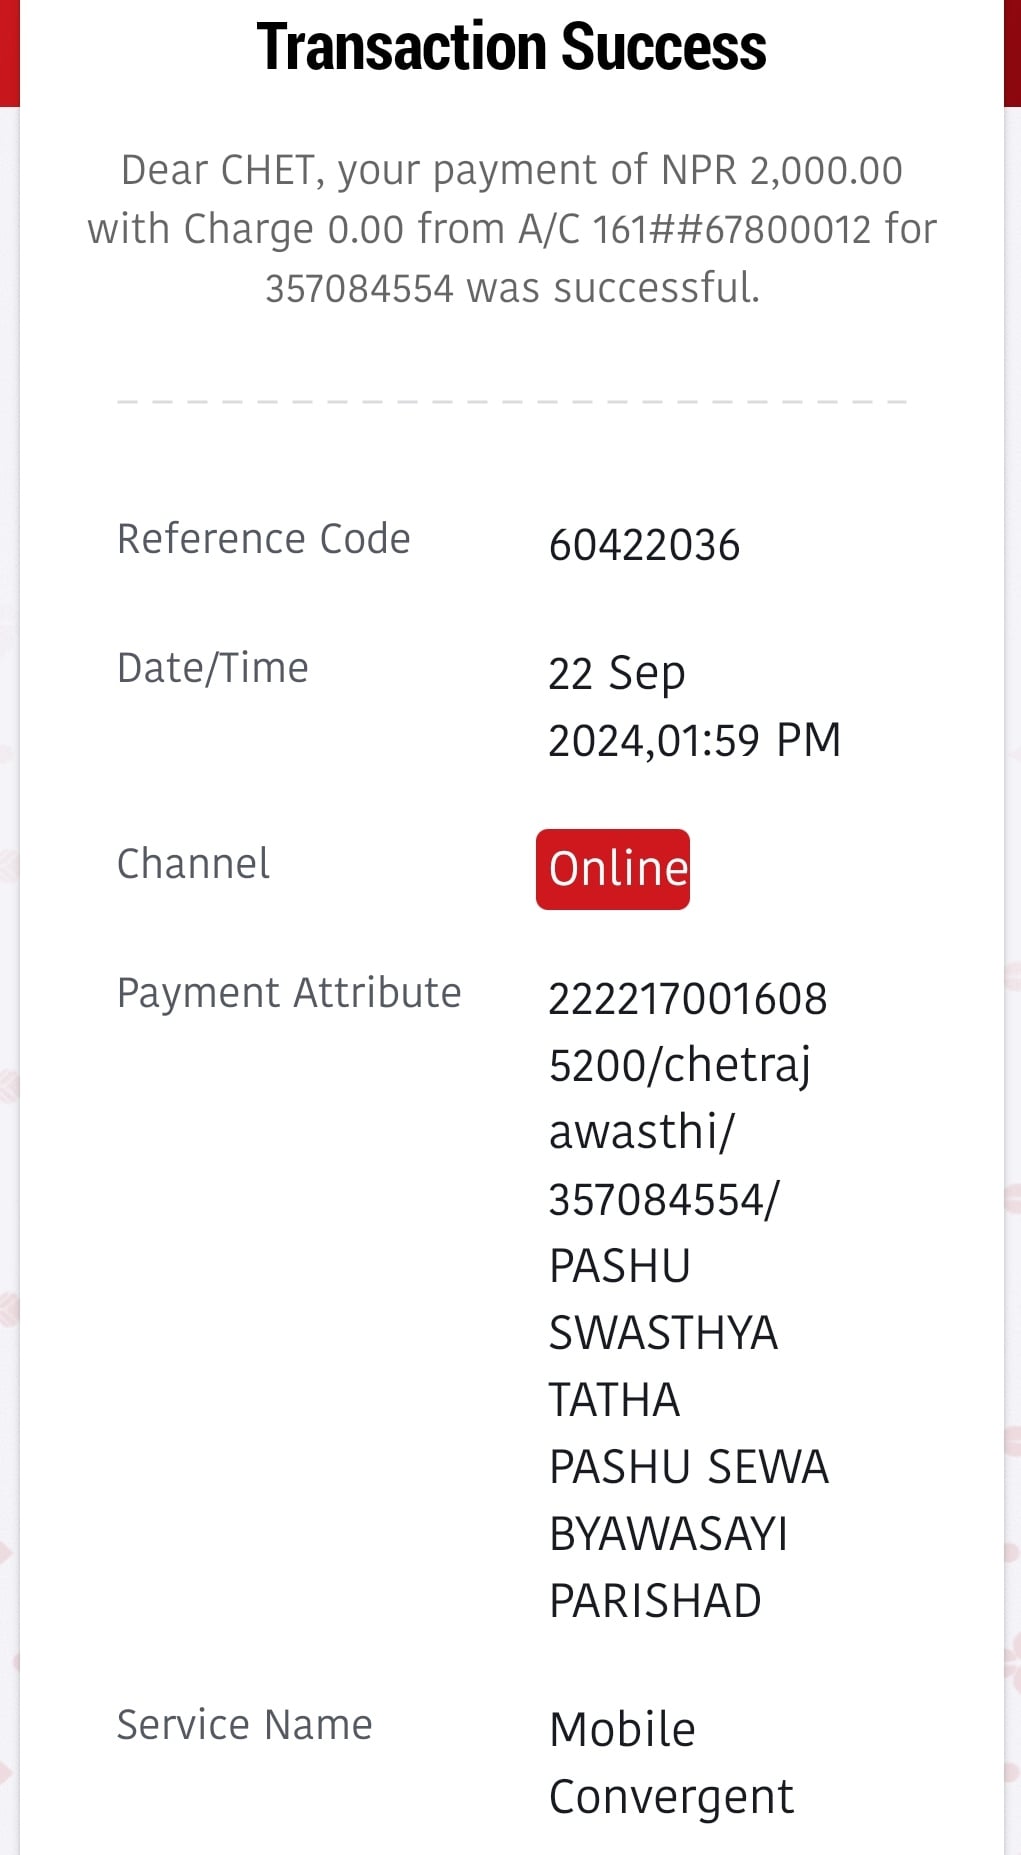This screenshot has height=1855, width=1021.
Task: Tap the Service Name label
Action: click(x=245, y=1725)
